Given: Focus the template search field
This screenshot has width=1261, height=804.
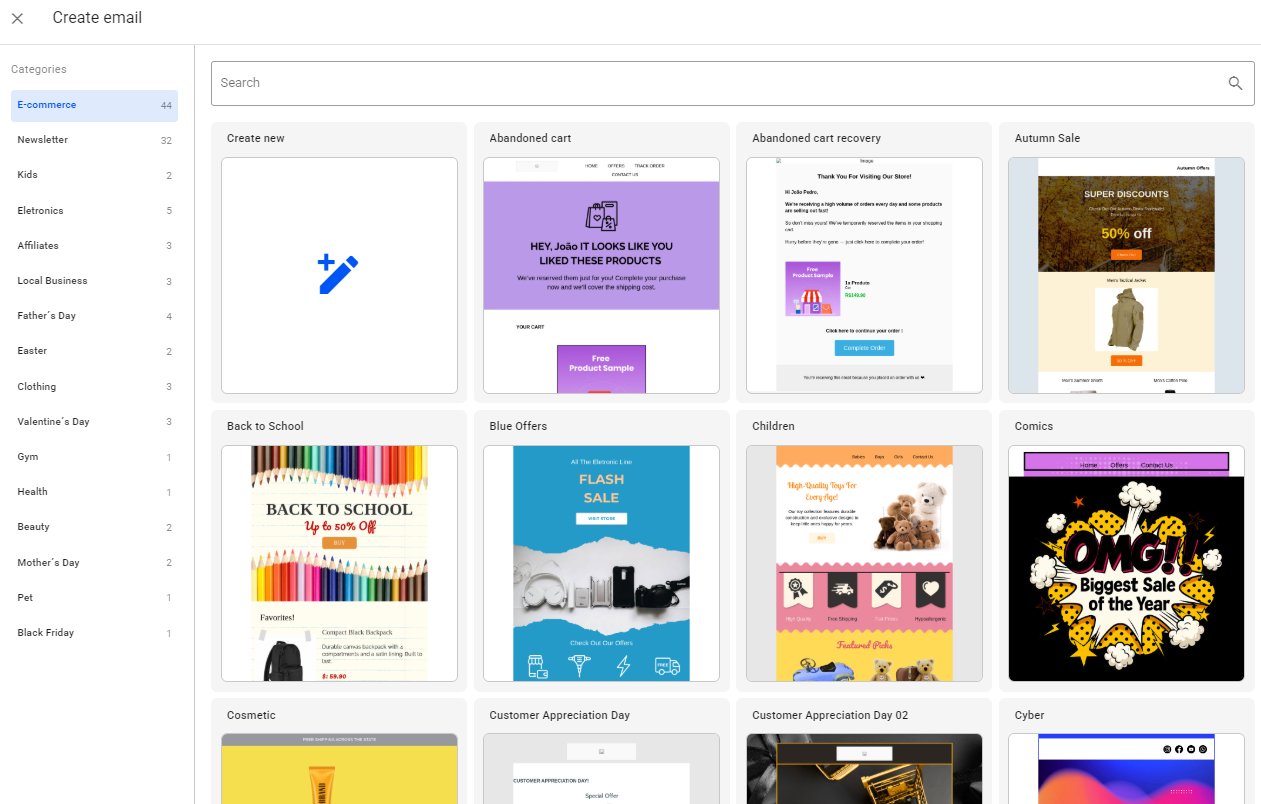Looking at the screenshot, I should click(715, 83).
